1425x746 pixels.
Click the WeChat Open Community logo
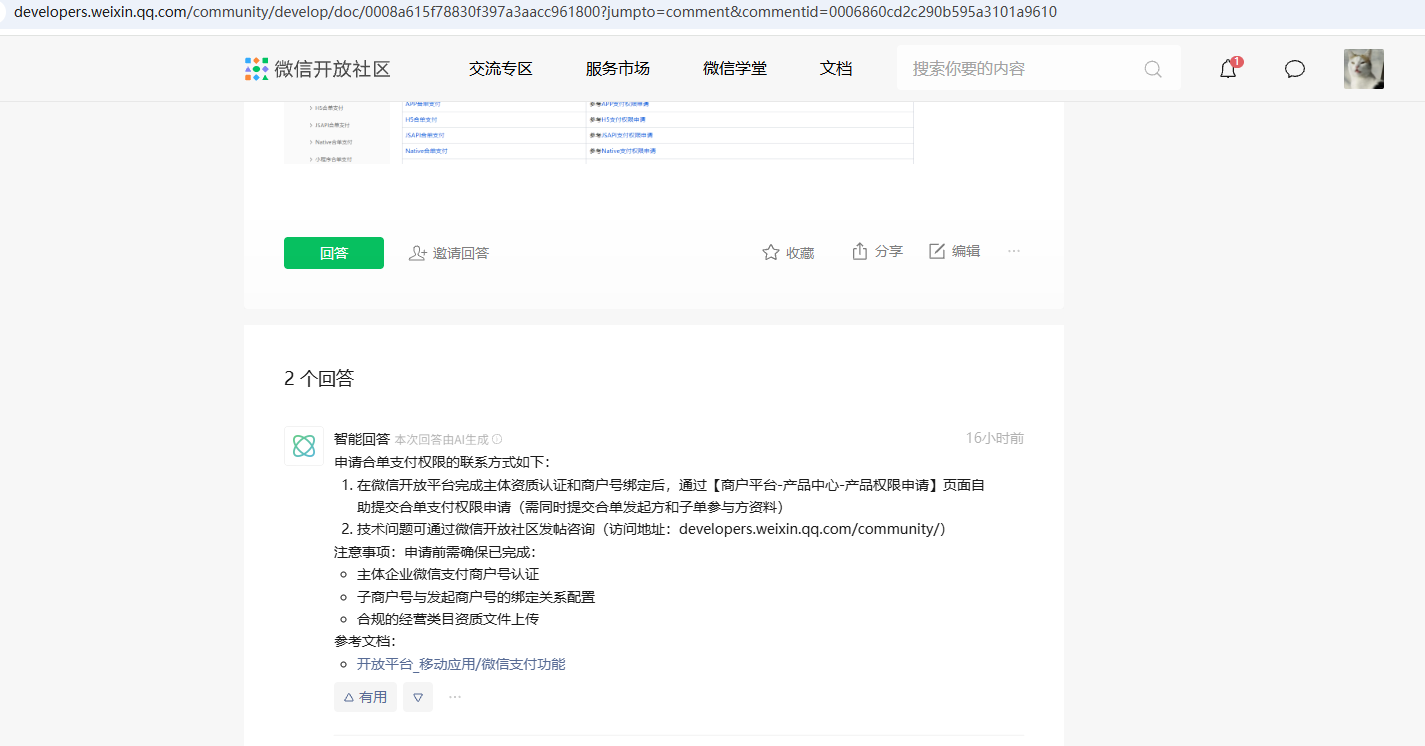(x=318, y=69)
